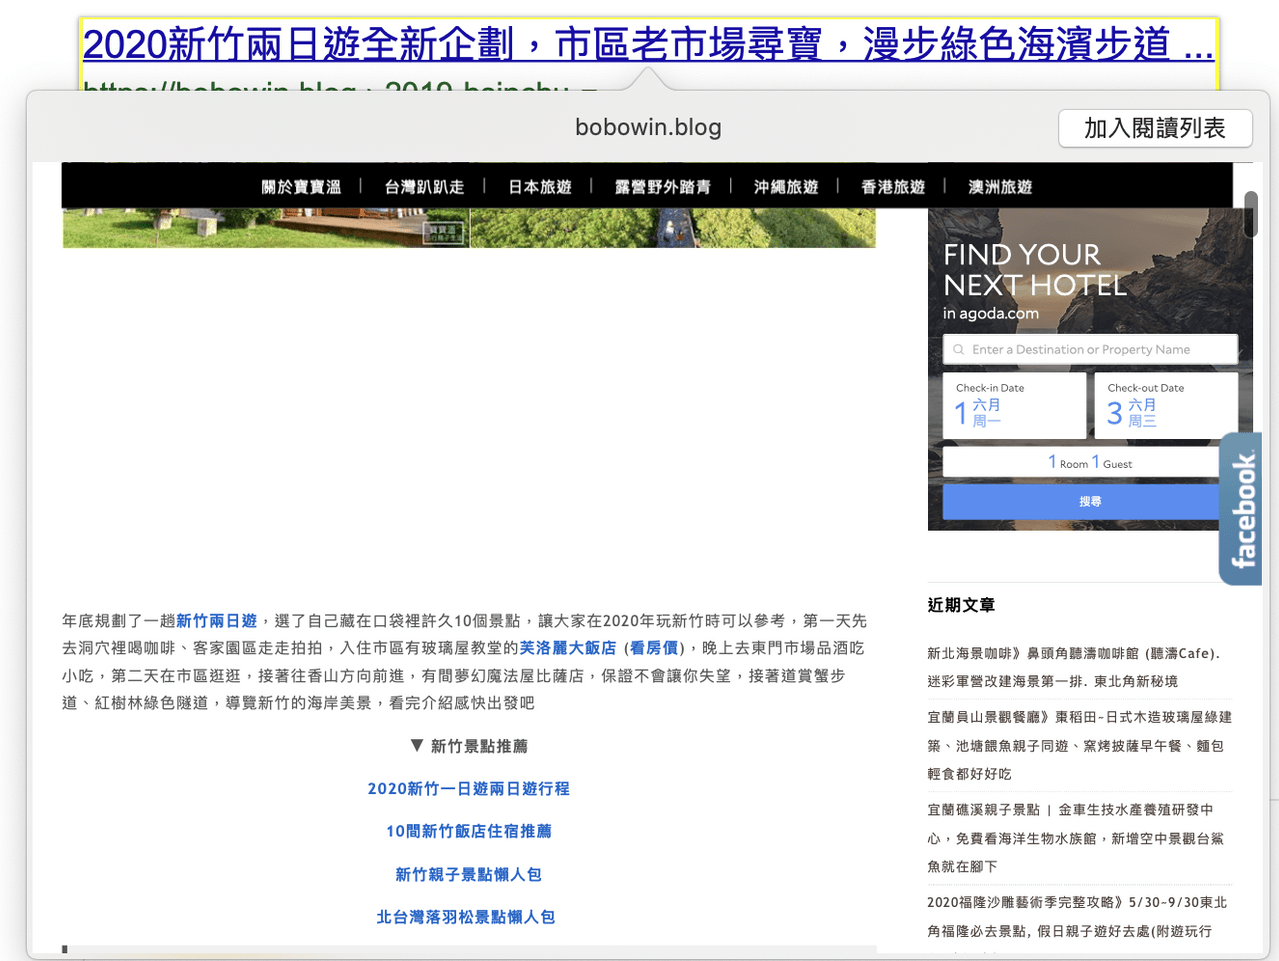Open recent article 宜蘭礁溪親子景點 金車生技
This screenshot has width=1279, height=961.
(x=1075, y=838)
